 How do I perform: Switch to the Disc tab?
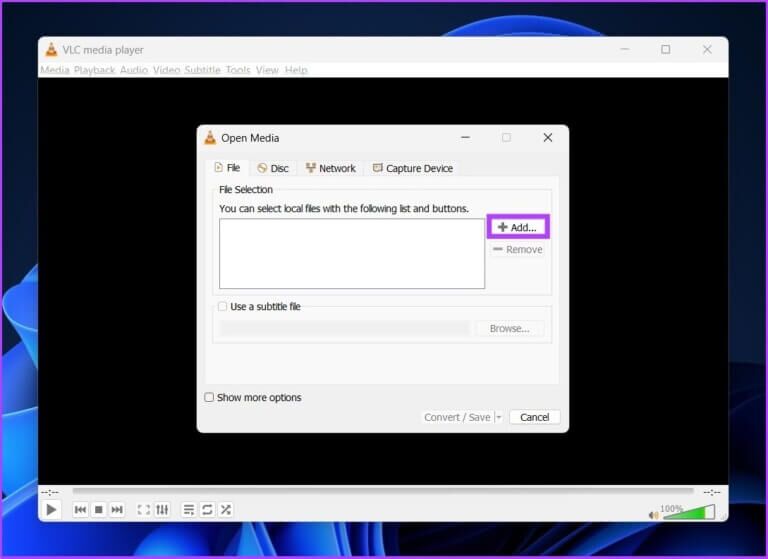tap(273, 169)
